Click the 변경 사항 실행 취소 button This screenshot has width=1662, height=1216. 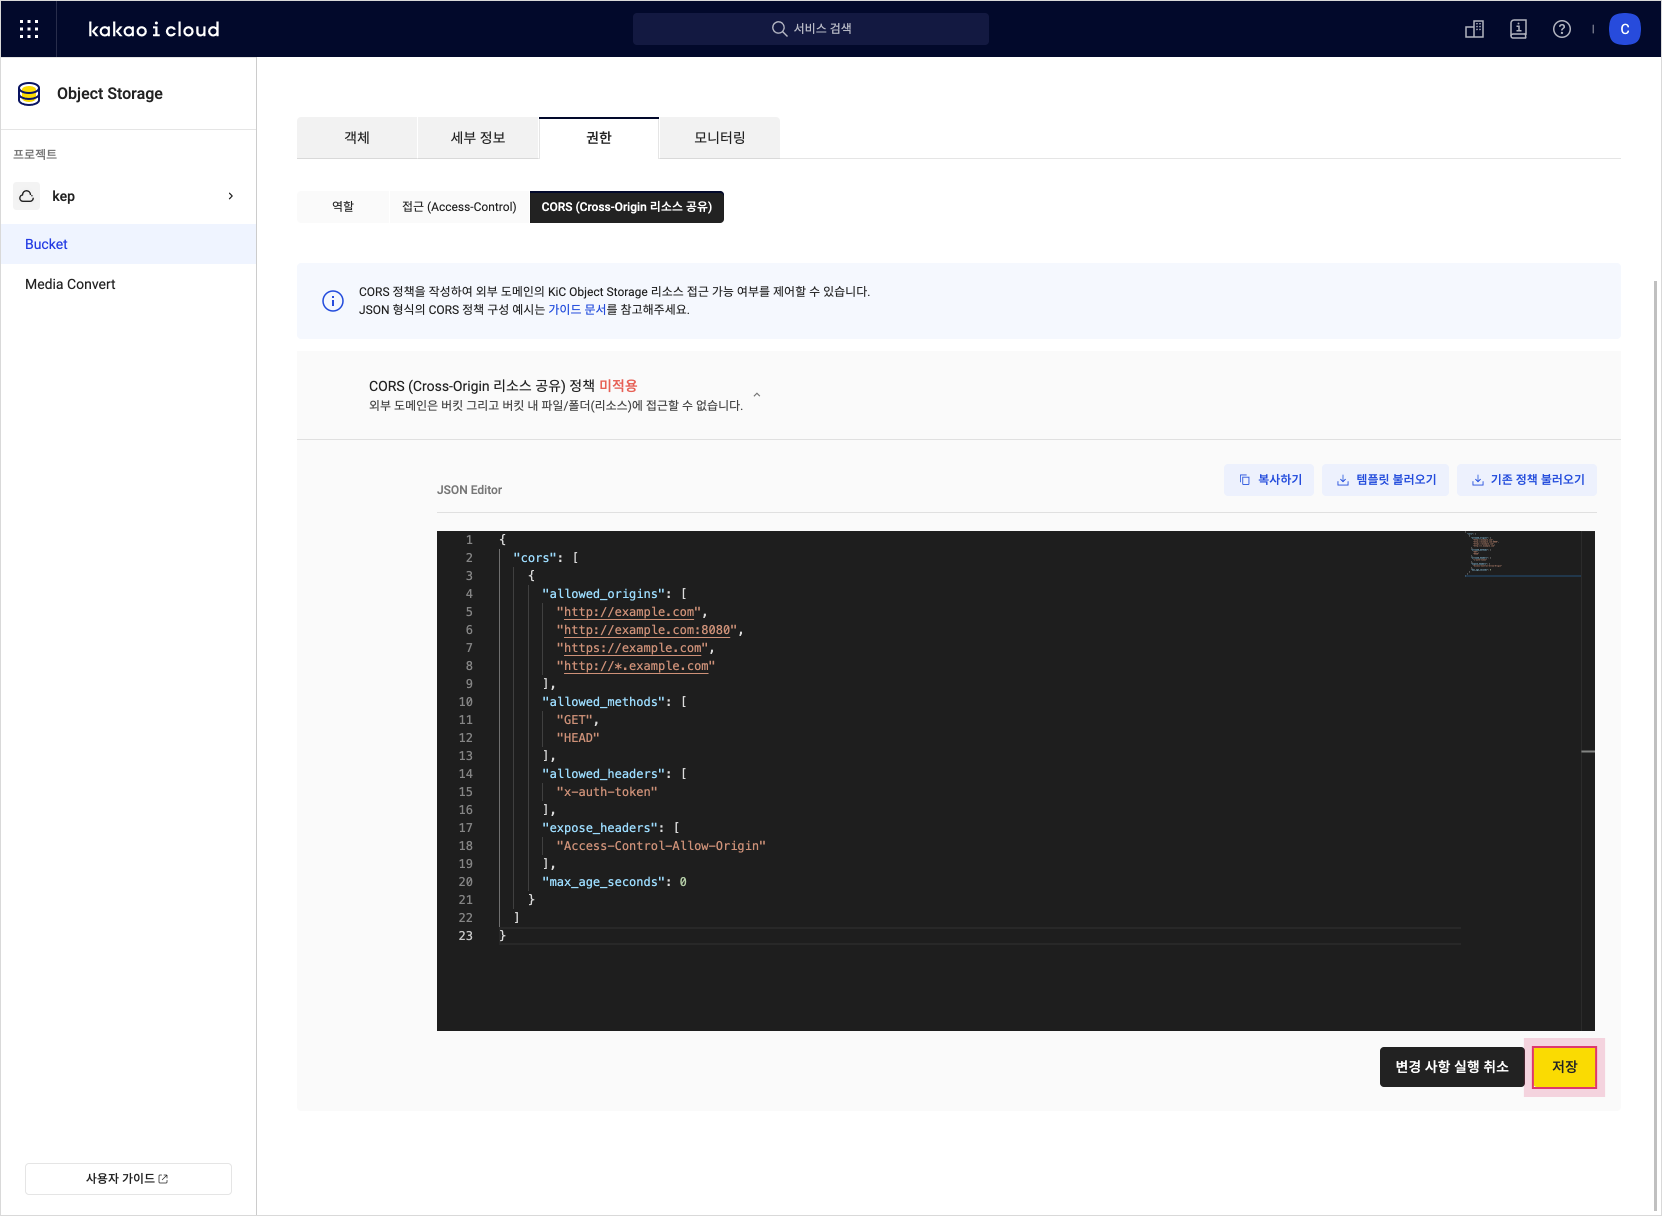tap(1452, 1067)
